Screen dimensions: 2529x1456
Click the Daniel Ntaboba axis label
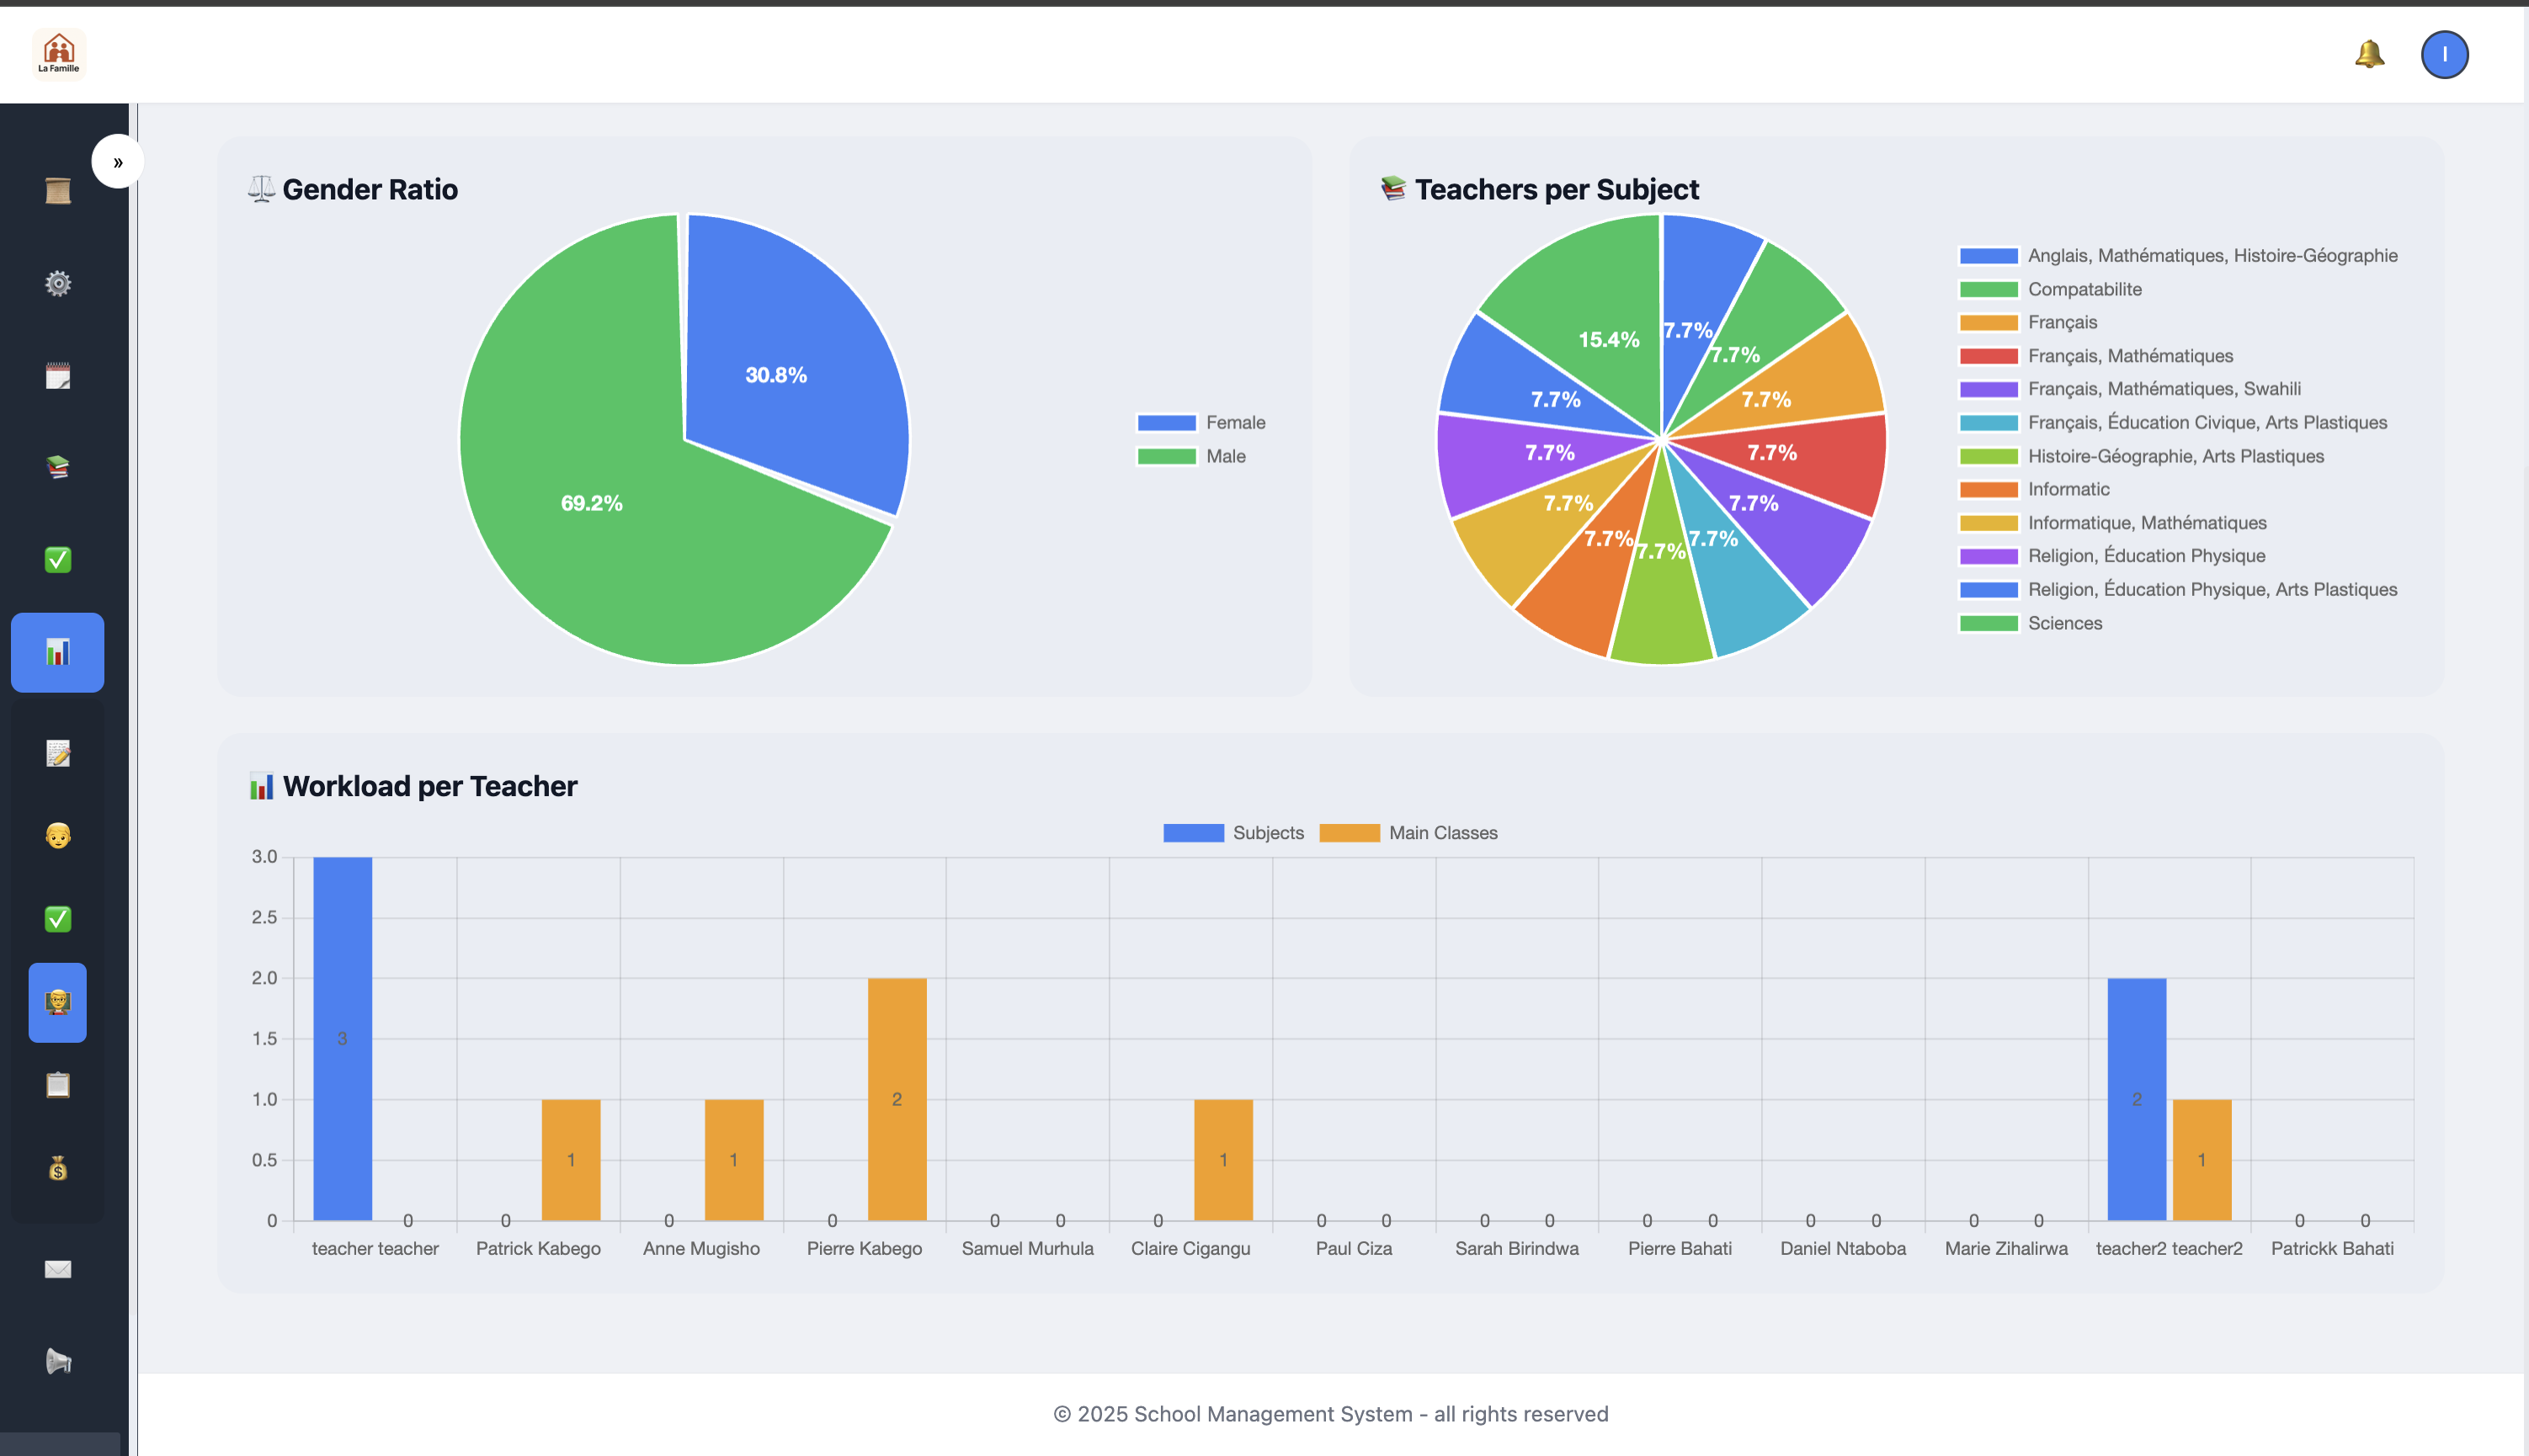pos(1842,1248)
